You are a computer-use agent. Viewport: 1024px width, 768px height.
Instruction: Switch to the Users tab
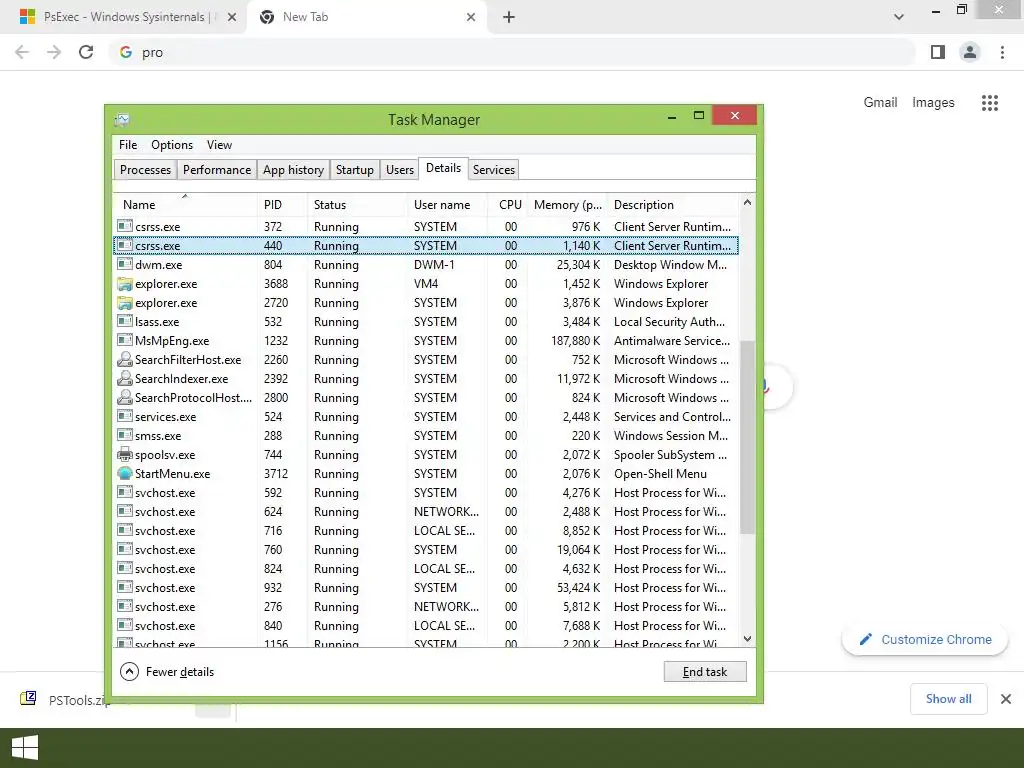tap(400, 170)
